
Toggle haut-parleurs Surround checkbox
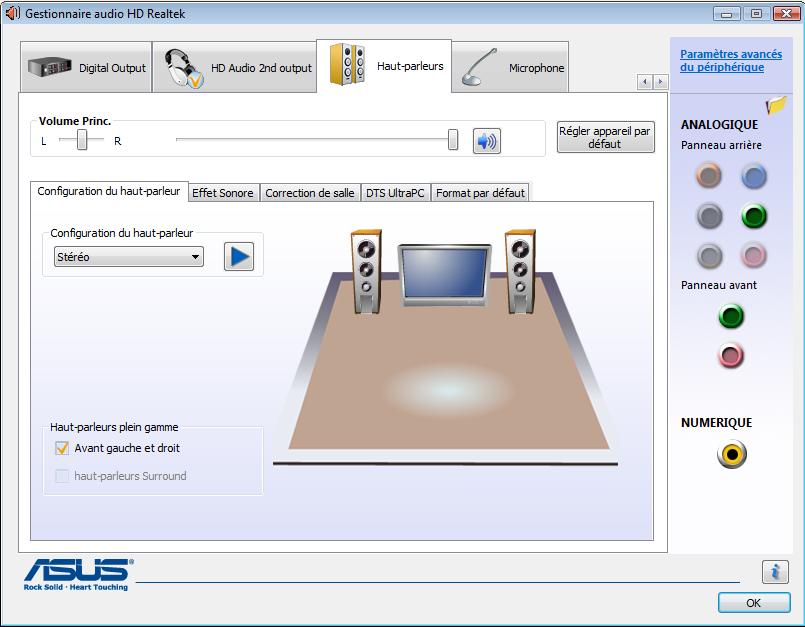[x=62, y=476]
